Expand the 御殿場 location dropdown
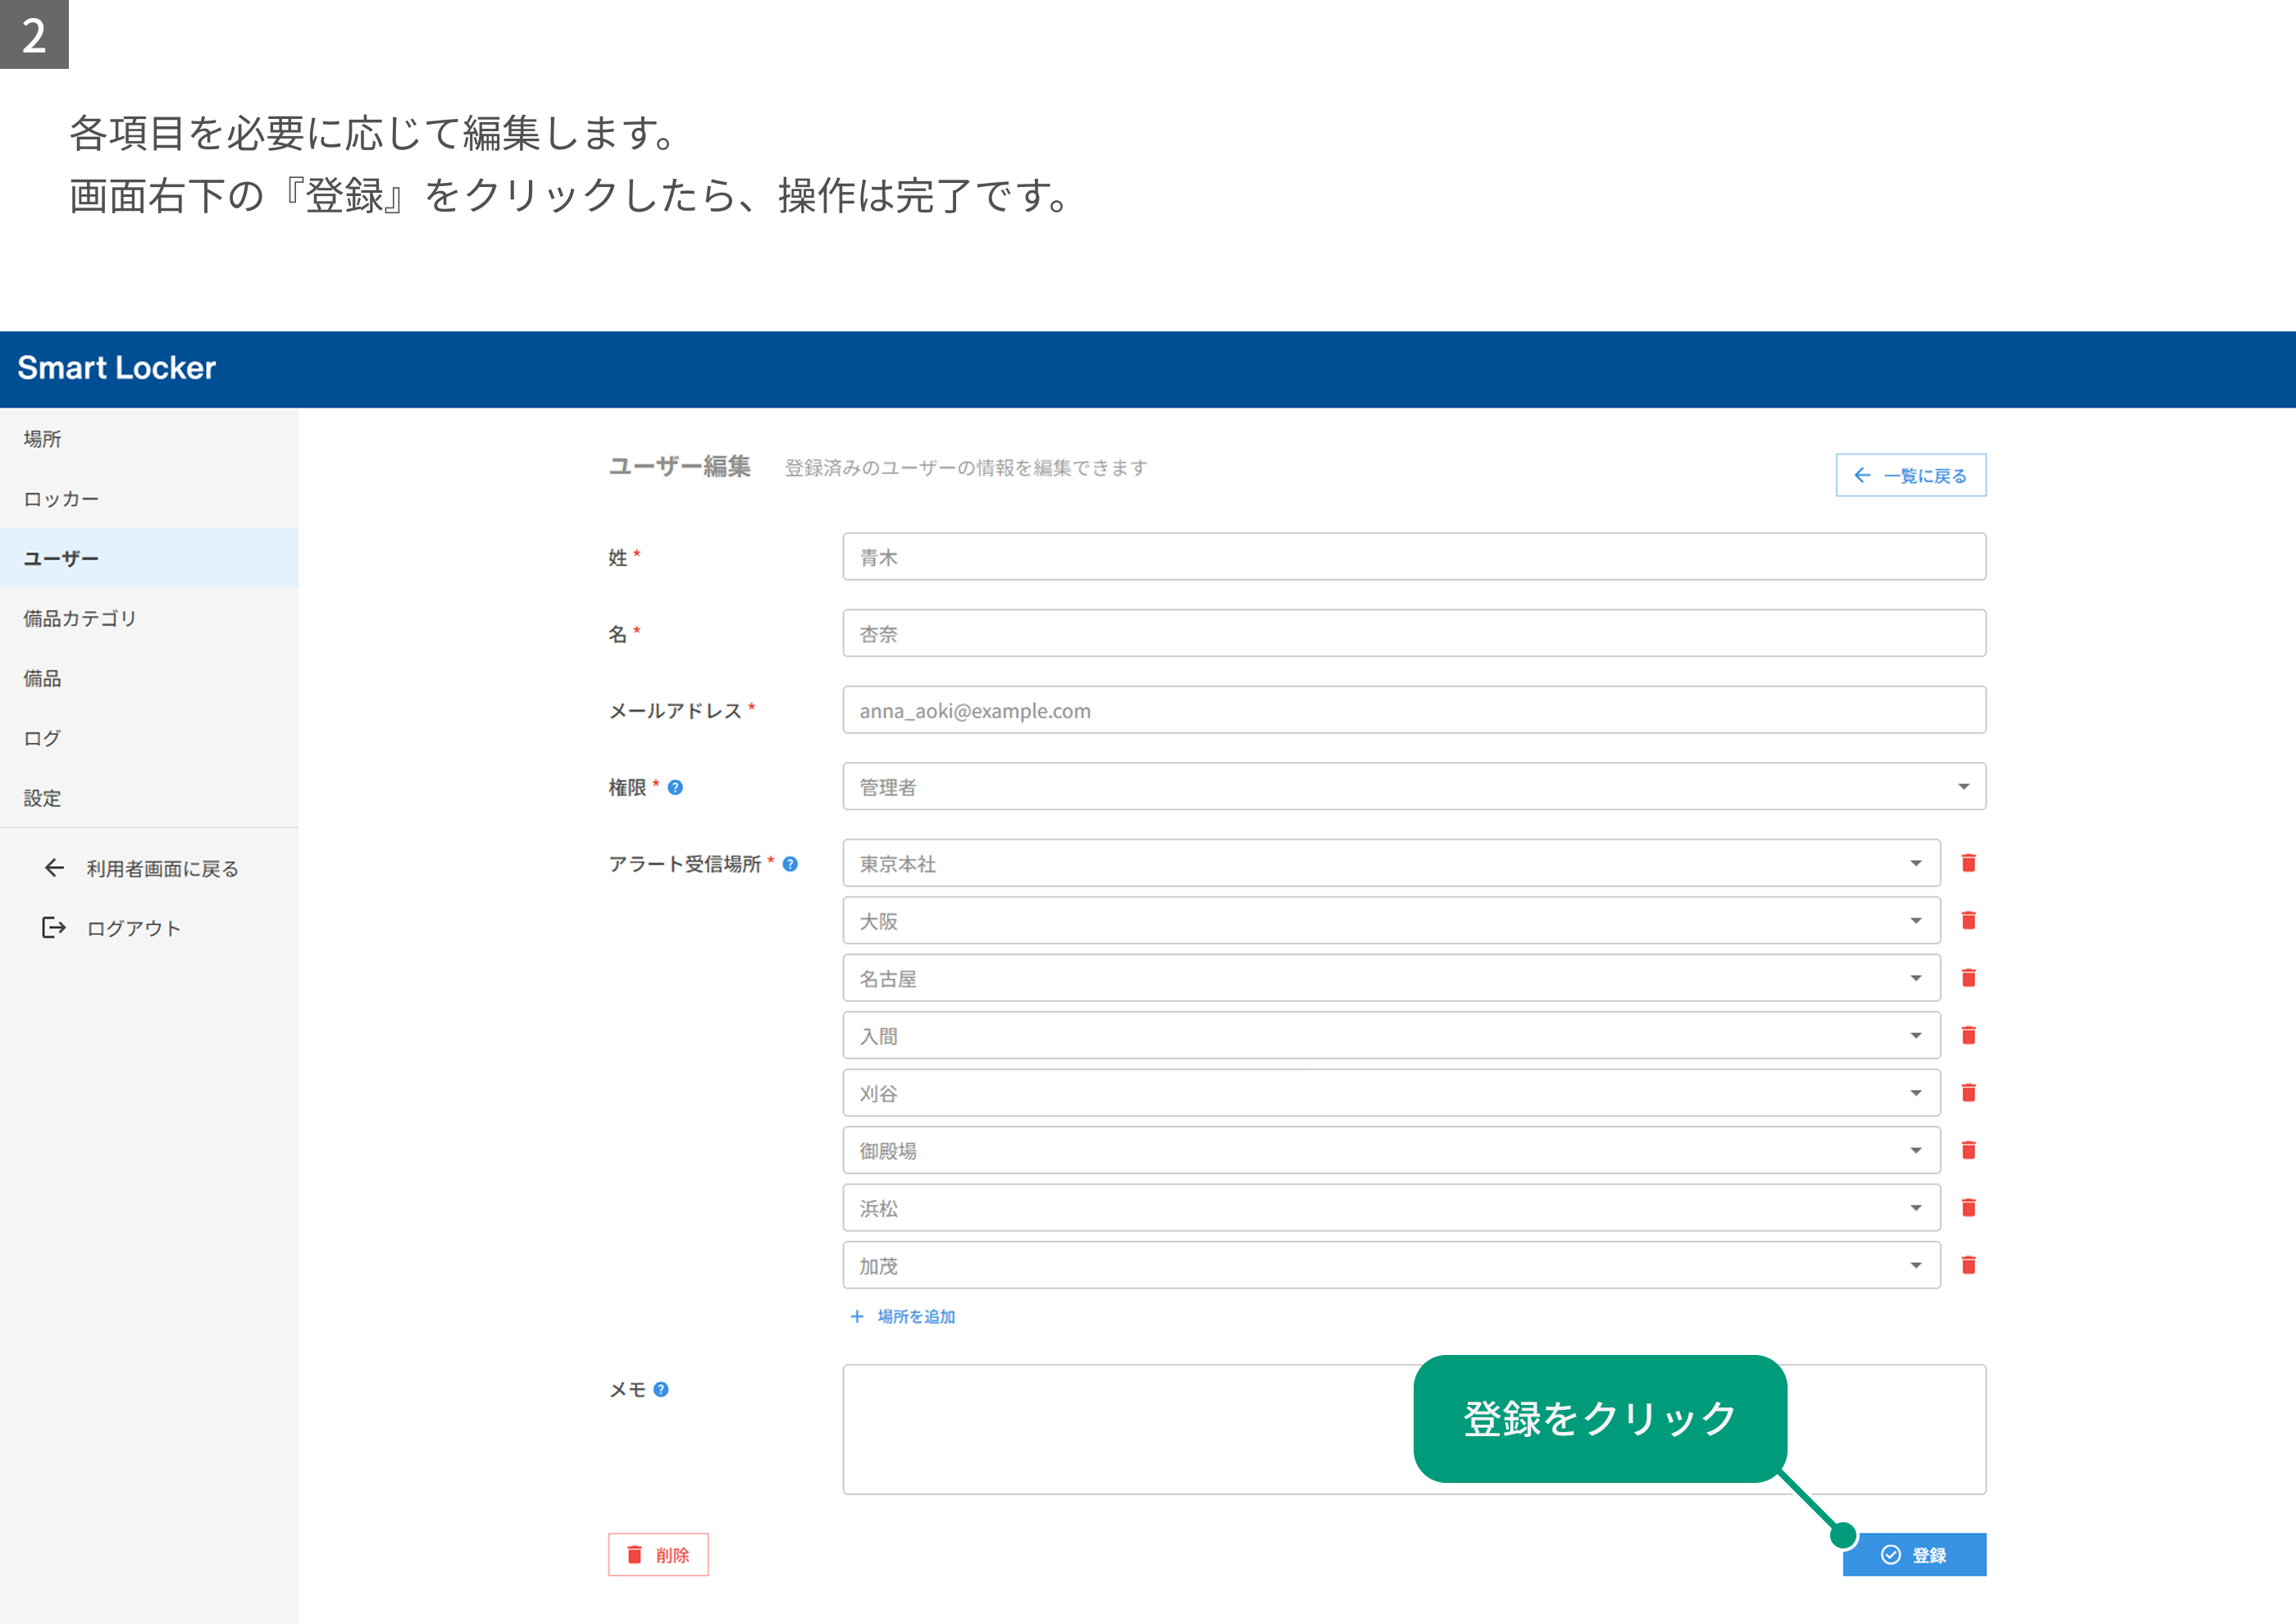2296x1624 pixels. [x=1391, y=1150]
